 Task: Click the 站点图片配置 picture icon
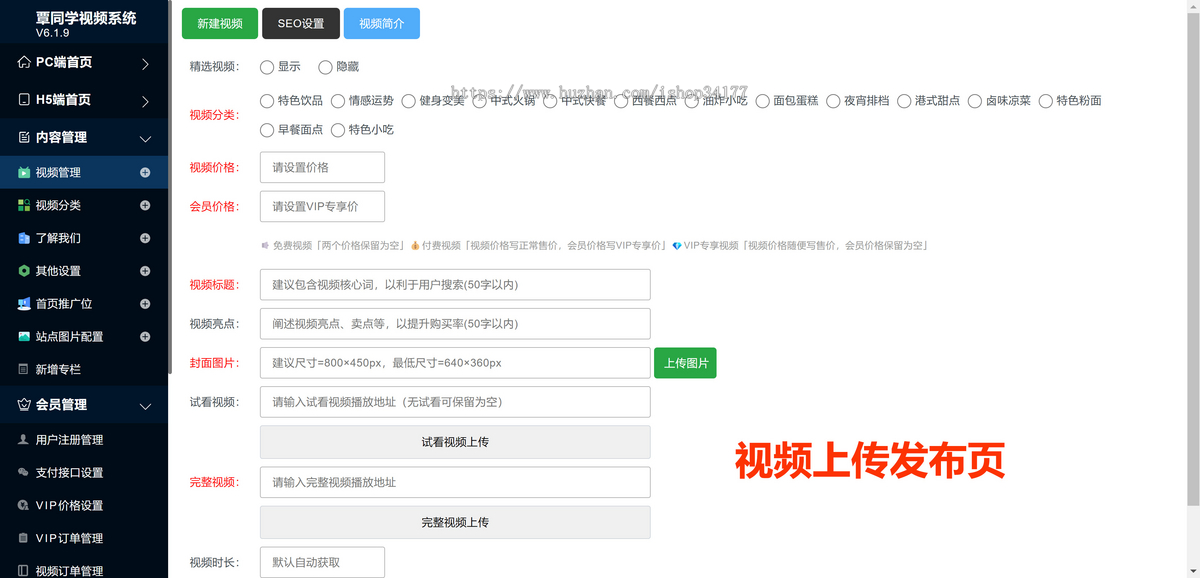coord(25,337)
